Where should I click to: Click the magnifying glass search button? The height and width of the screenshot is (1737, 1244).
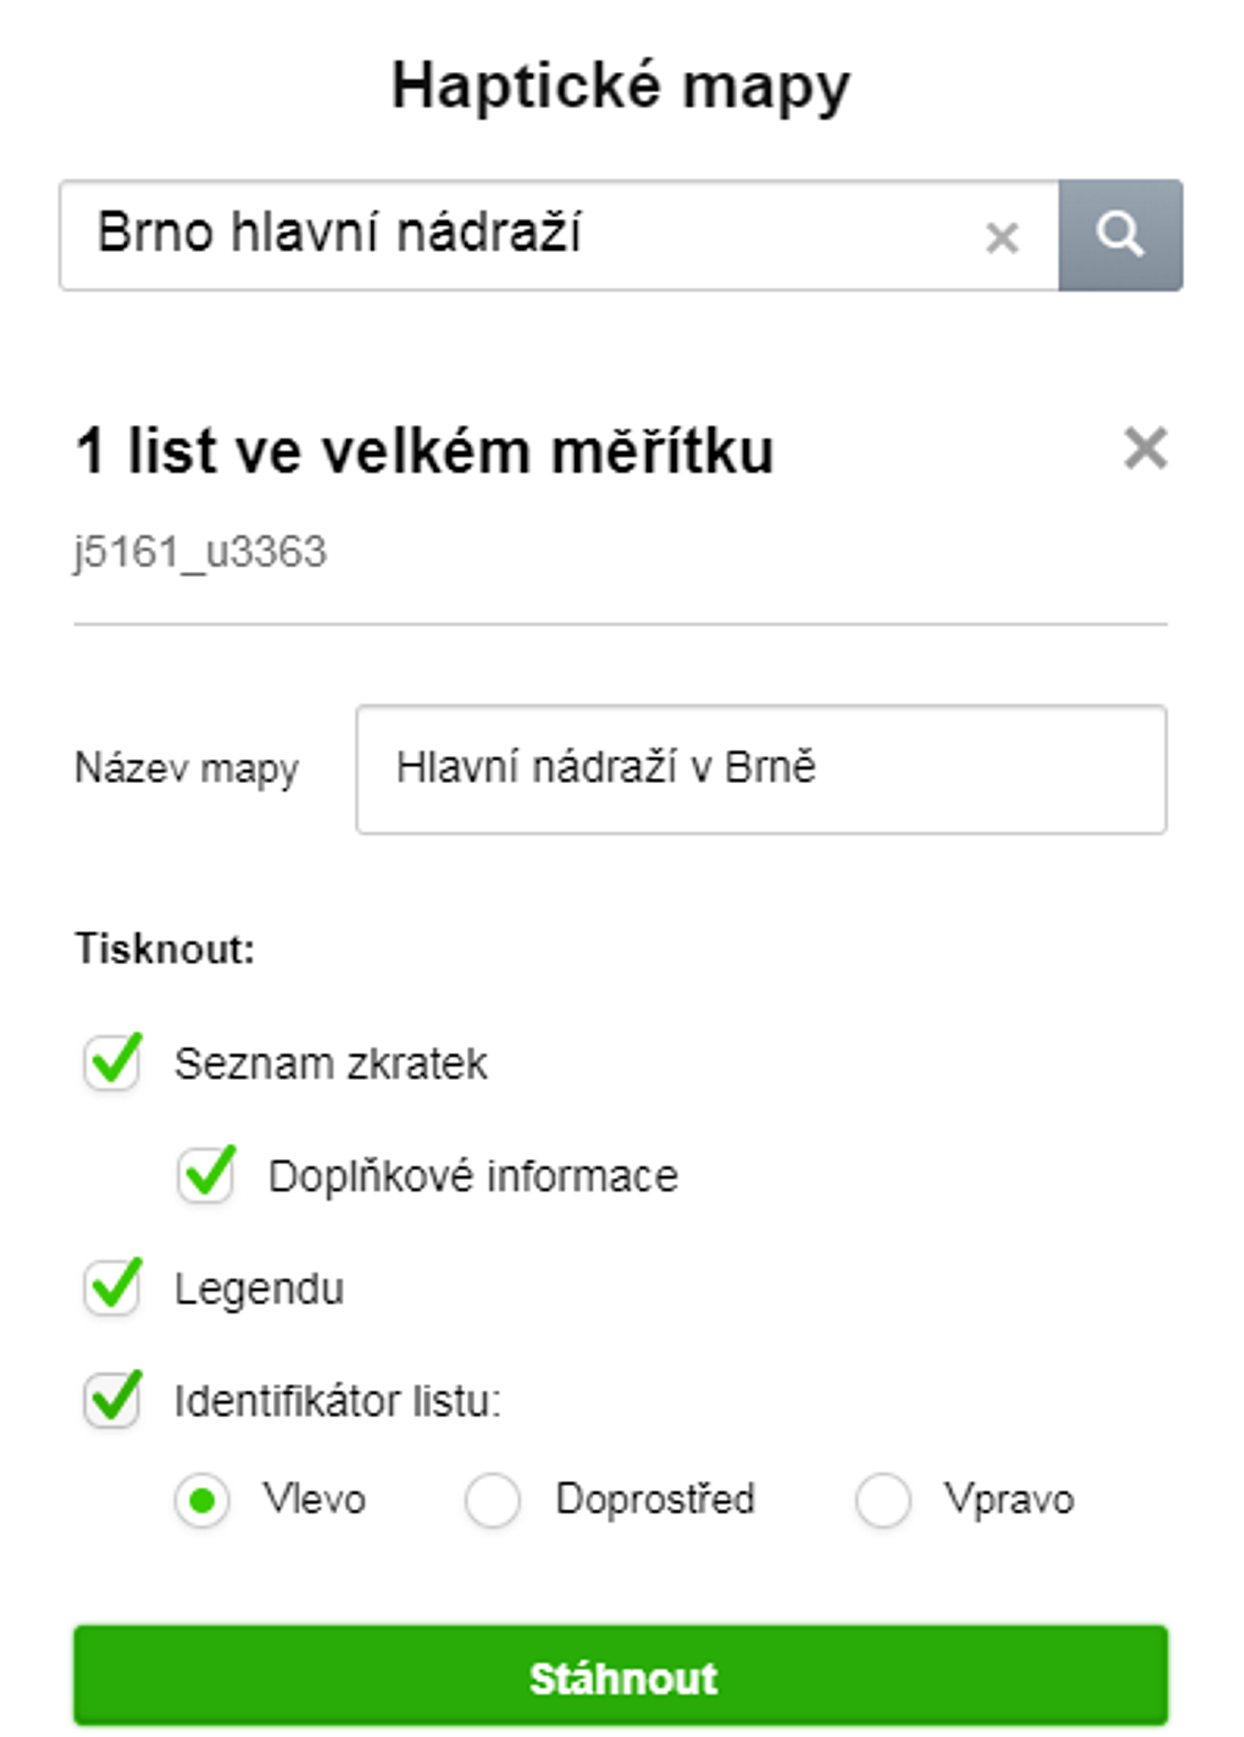[x=1120, y=236]
